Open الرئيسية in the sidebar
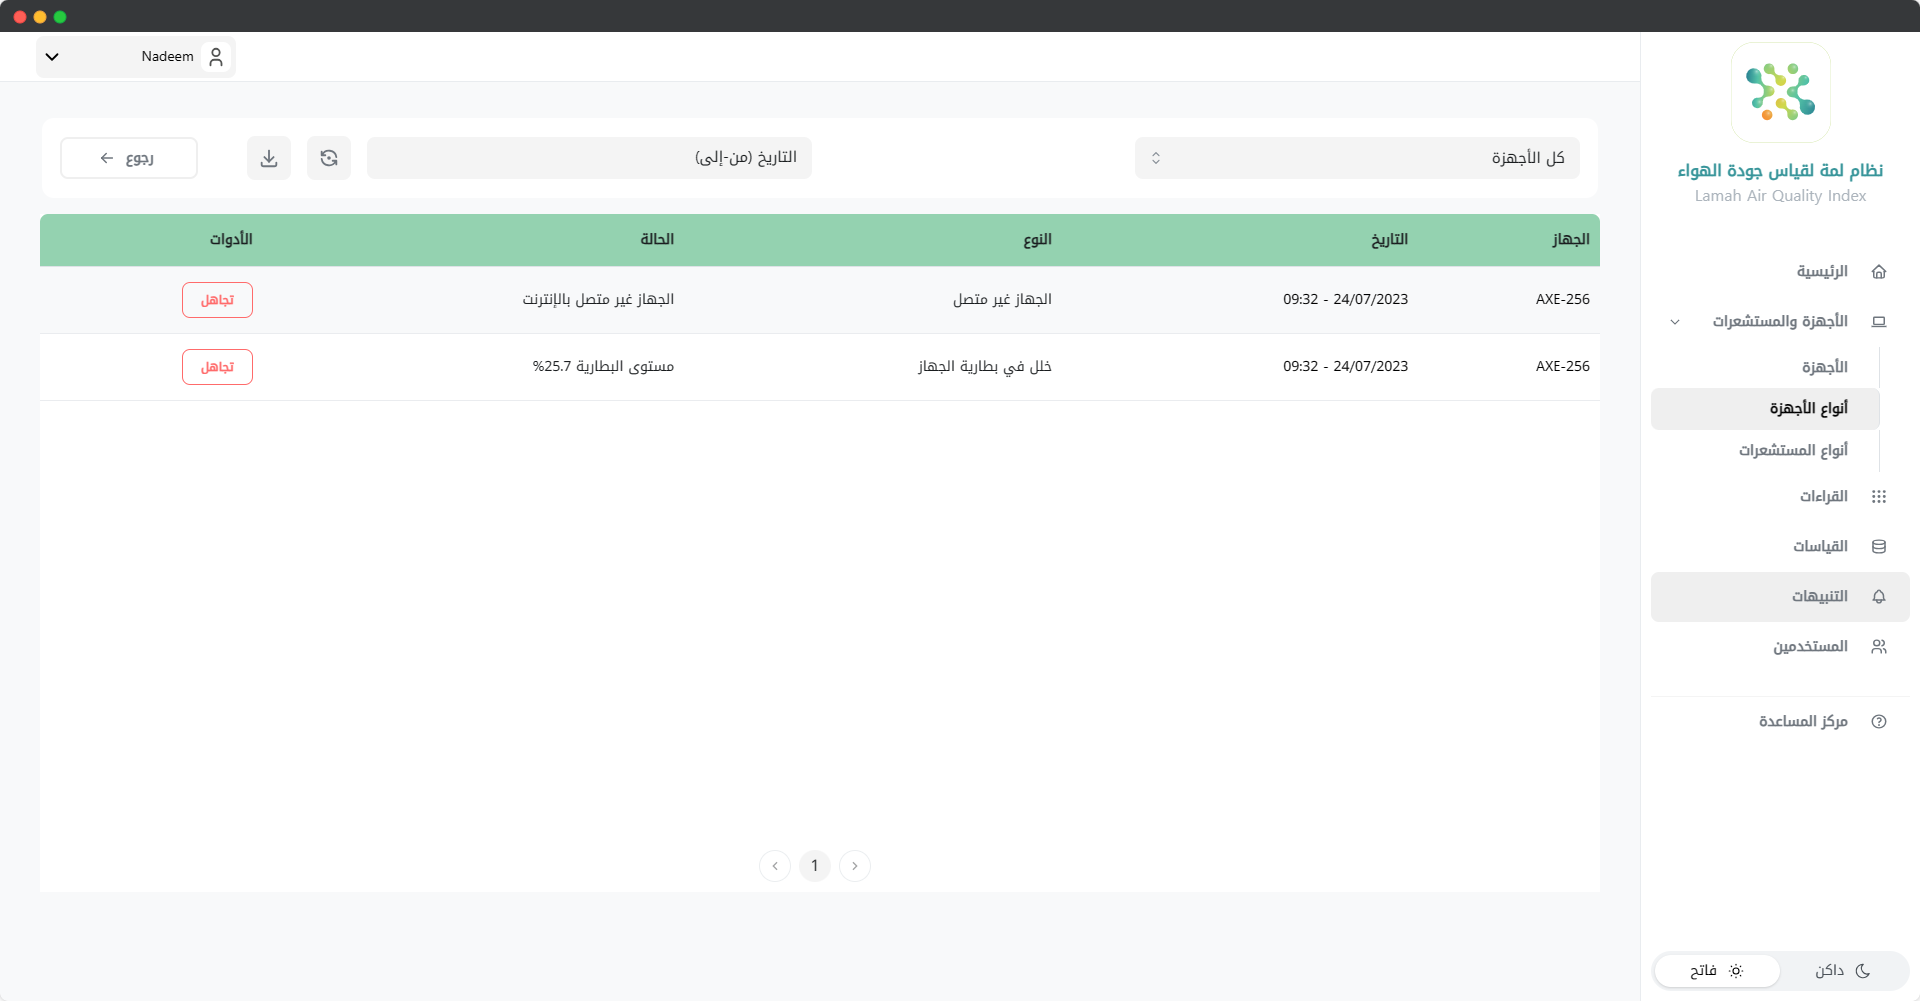Viewport: 1920px width, 1001px height. [x=1780, y=272]
